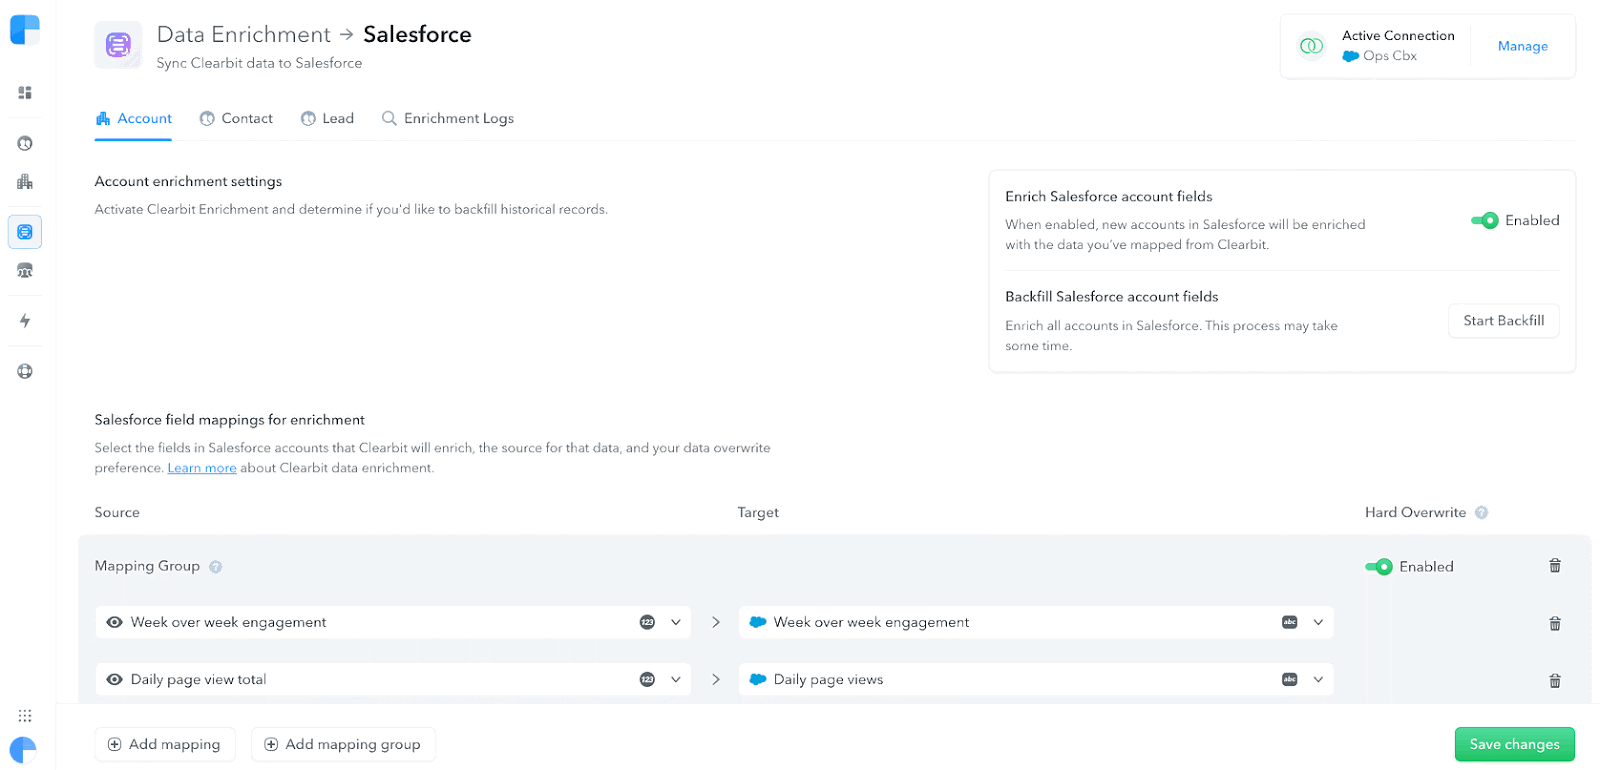Image resolution: width=1600 pixels, height=770 pixels.
Task: Click the Data Enrichment header icon
Action: [118, 45]
